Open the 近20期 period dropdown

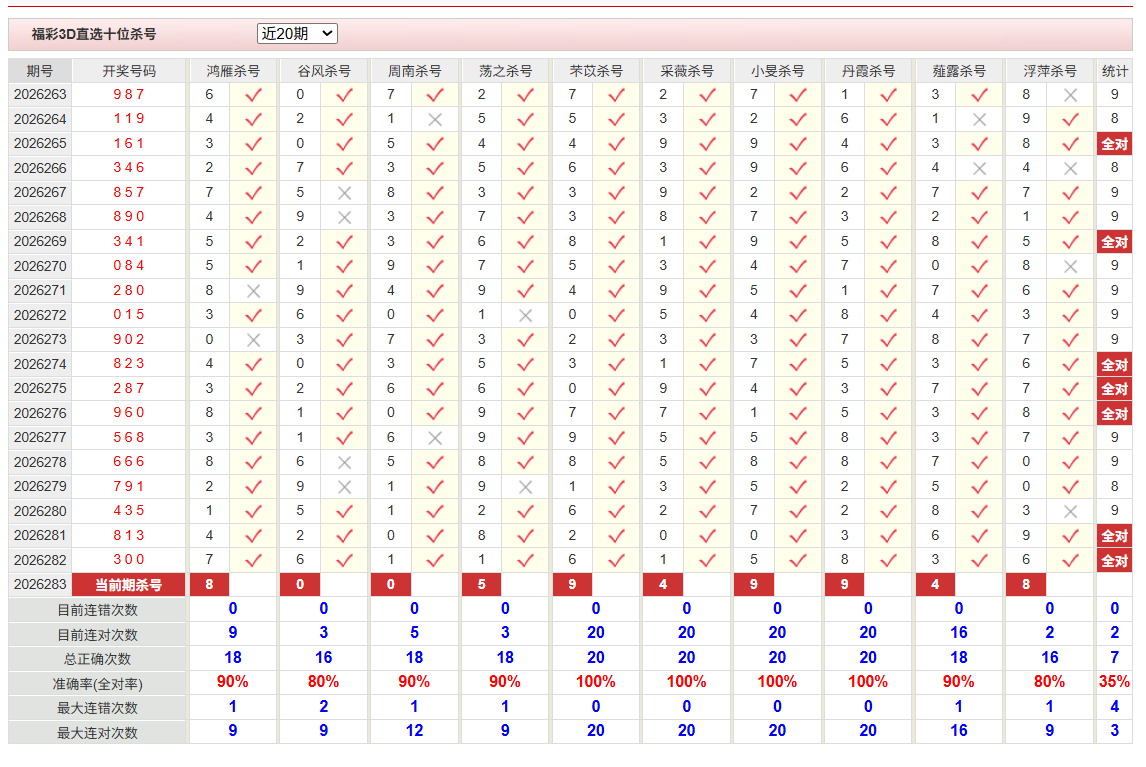pos(297,34)
